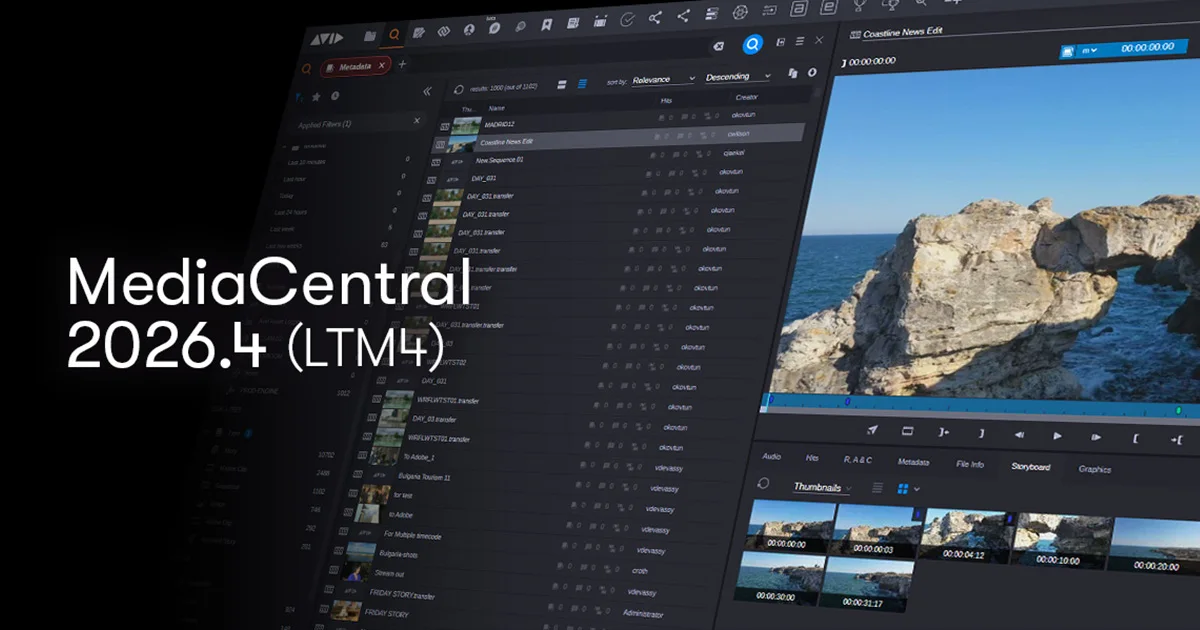Click the send-to paper plane icon under player
Image resolution: width=1200 pixels, height=630 pixels.
872,430
